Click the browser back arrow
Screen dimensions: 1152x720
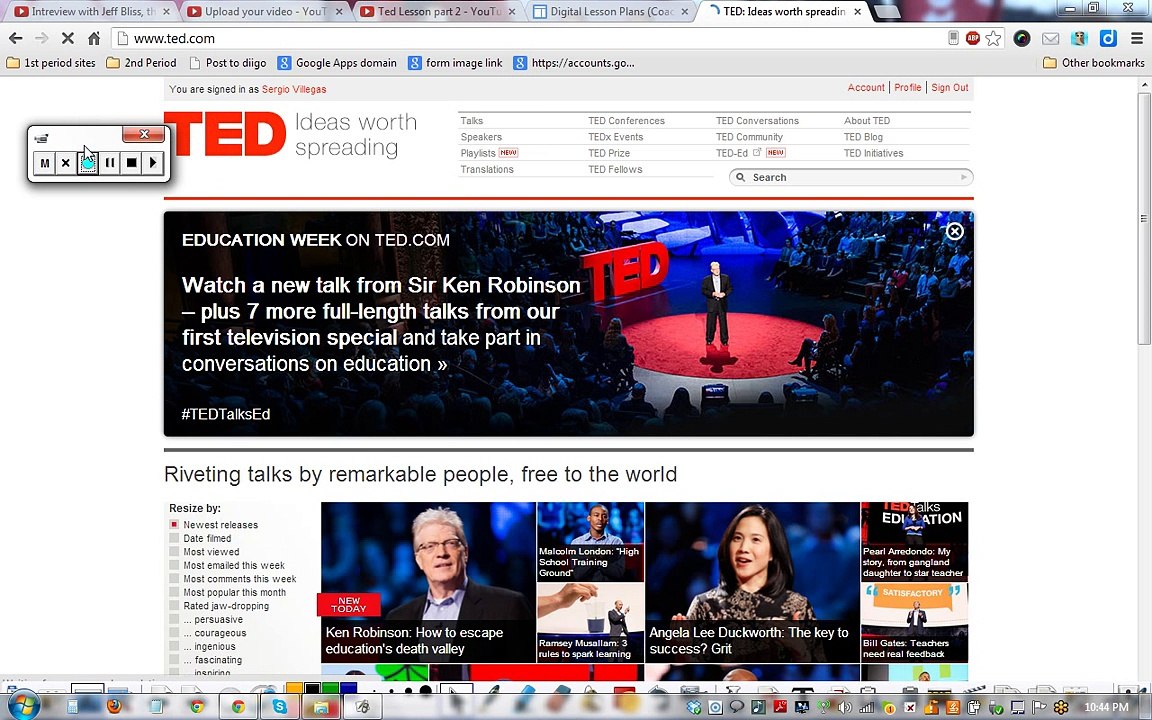click(x=15, y=38)
